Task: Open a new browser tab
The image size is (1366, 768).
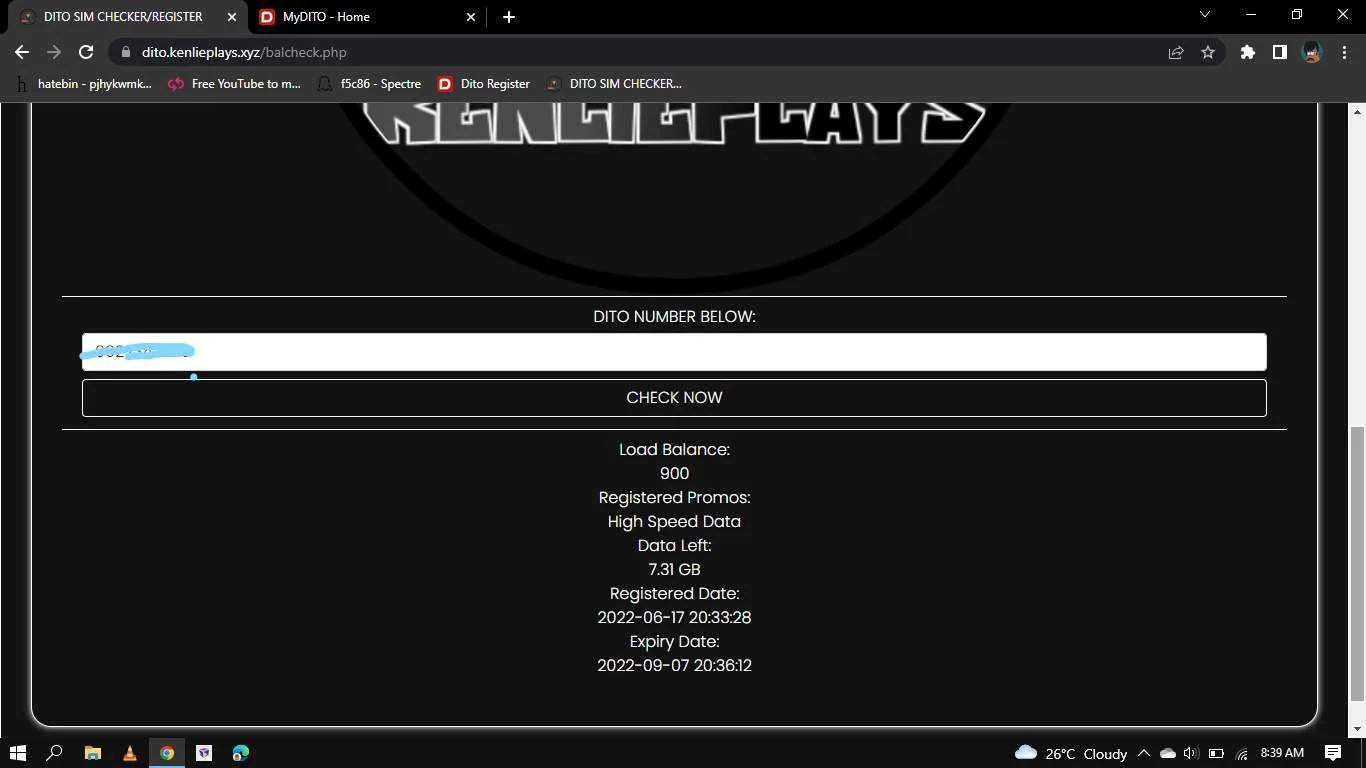Action: coord(508,17)
